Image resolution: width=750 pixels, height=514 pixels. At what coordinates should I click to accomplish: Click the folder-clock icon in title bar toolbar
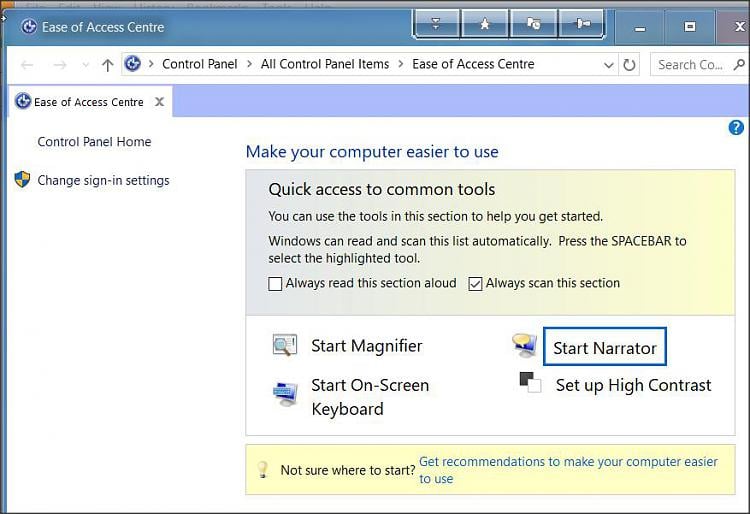(x=533, y=24)
